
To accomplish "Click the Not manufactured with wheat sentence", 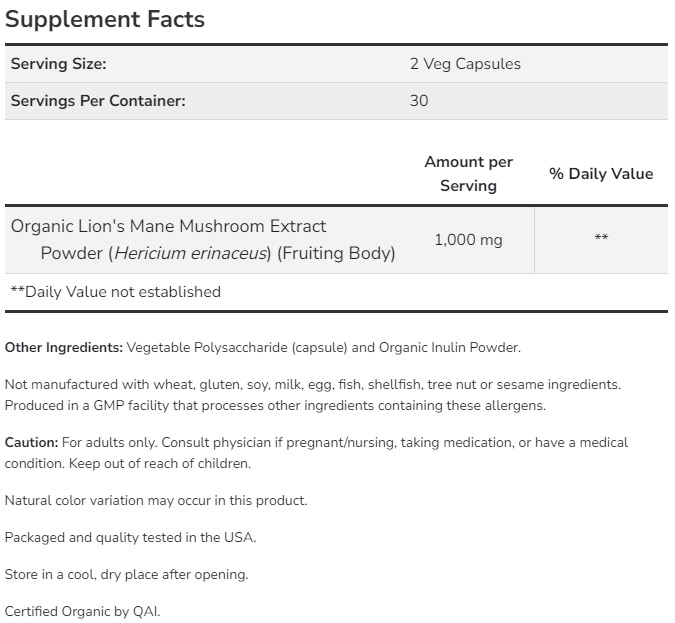I will coord(312,384).
